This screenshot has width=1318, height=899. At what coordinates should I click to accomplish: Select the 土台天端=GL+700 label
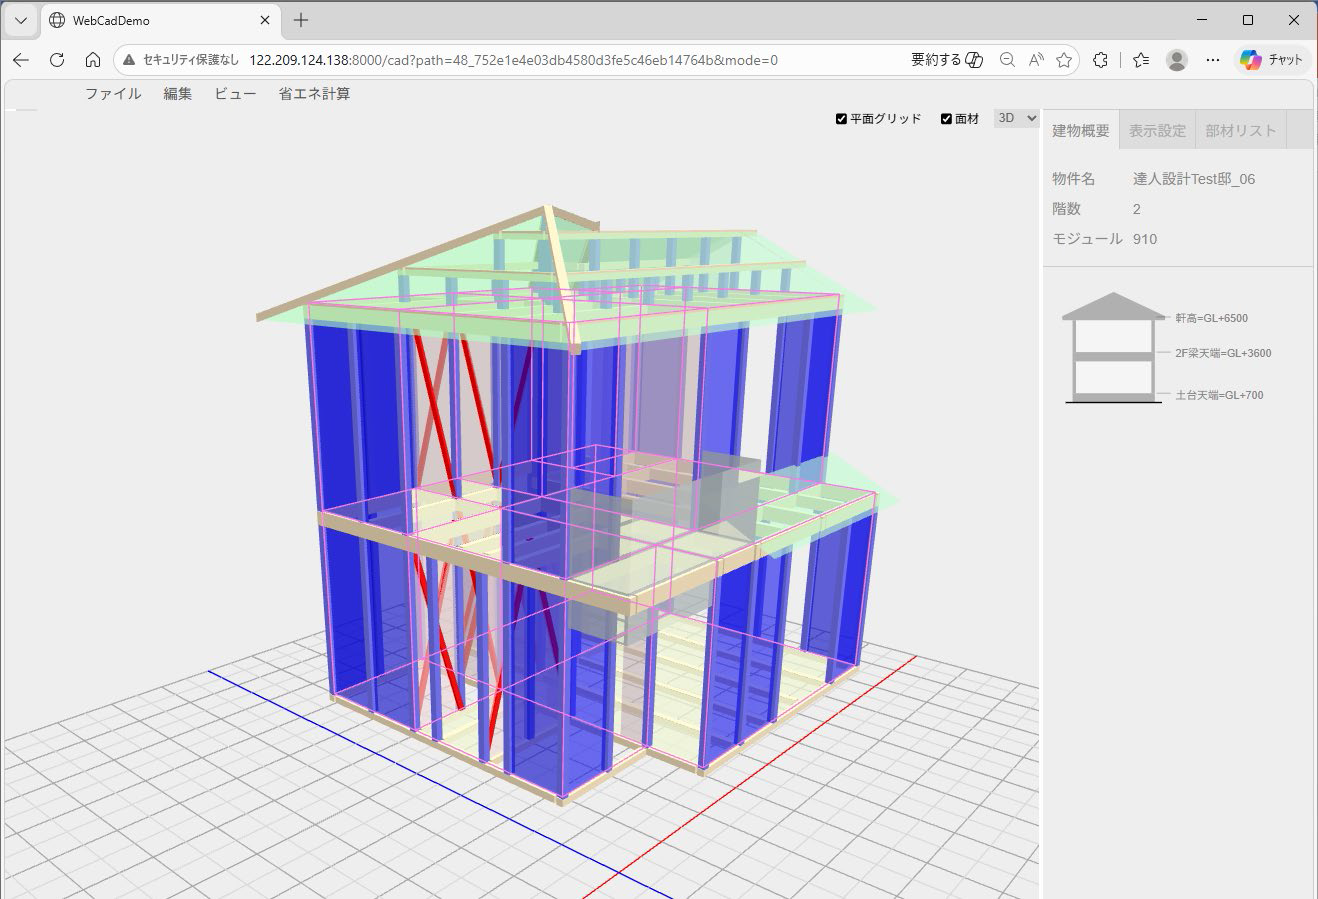pyautogui.click(x=1220, y=395)
